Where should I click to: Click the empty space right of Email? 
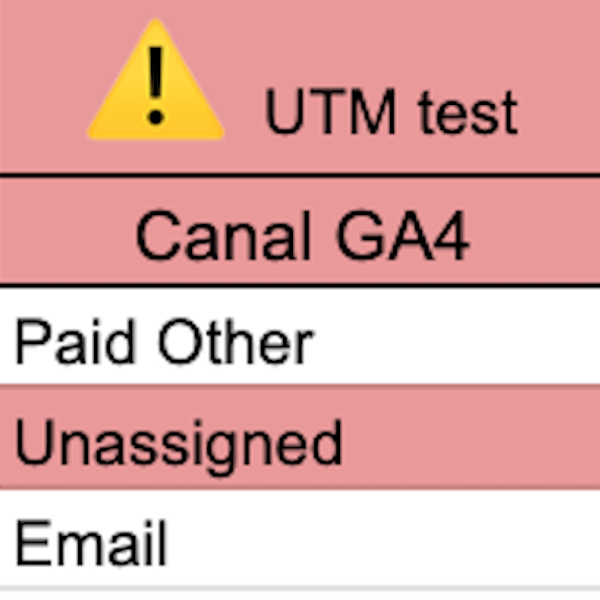(x=400, y=544)
